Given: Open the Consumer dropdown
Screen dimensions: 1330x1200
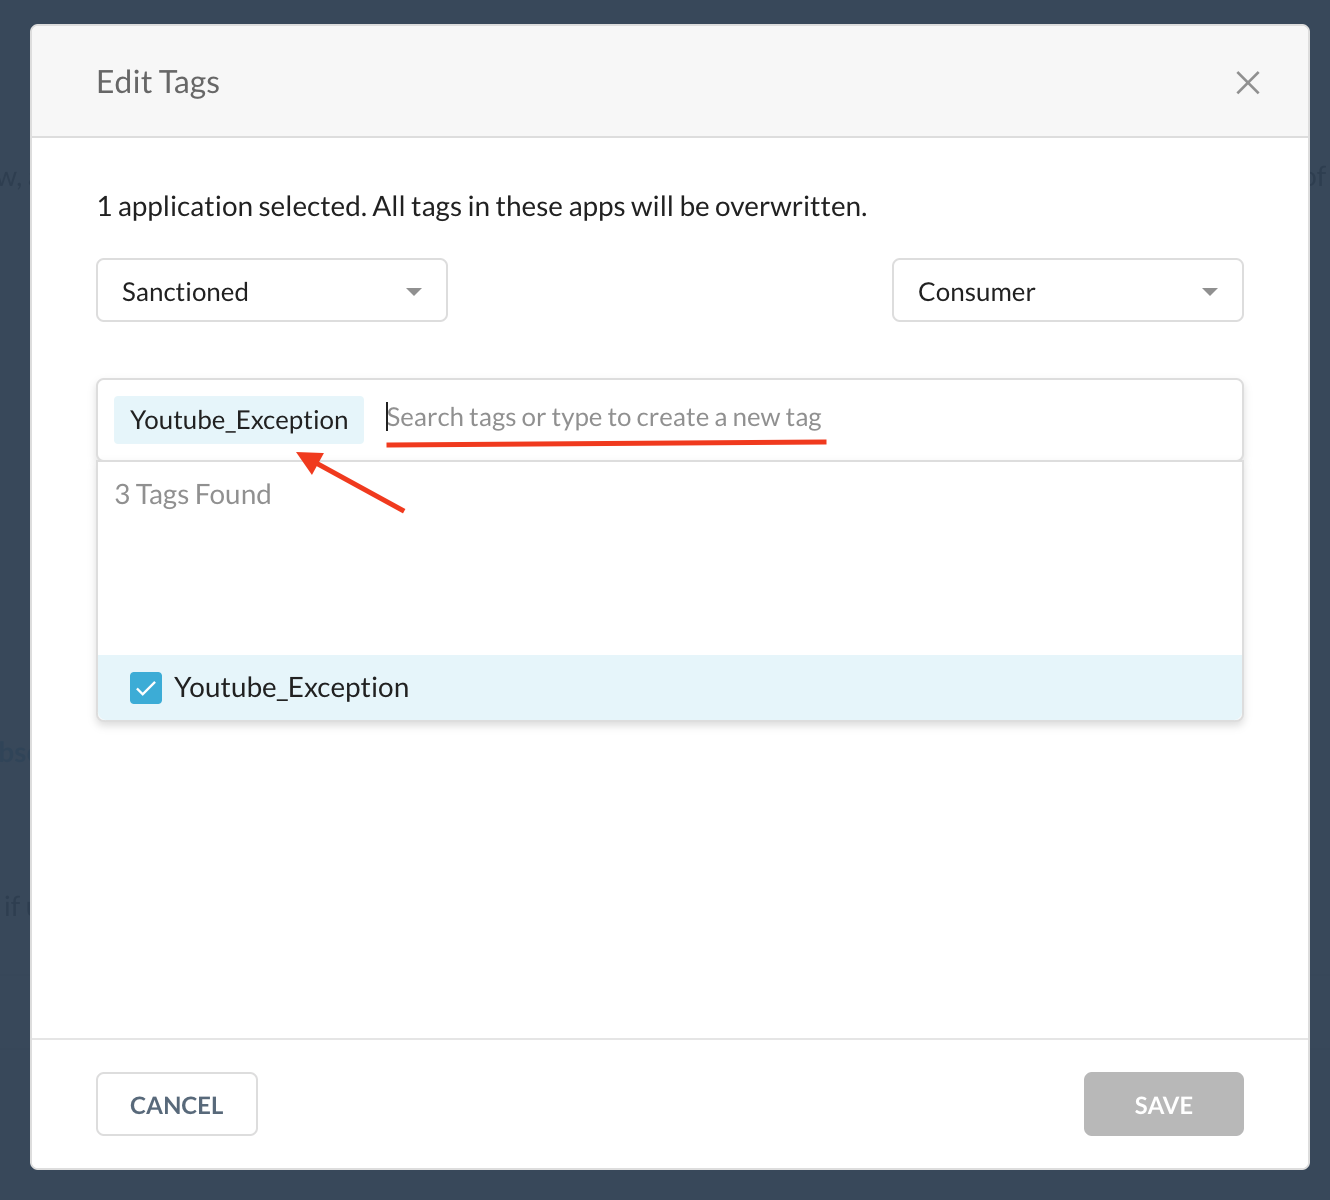Looking at the screenshot, I should tap(1067, 290).
